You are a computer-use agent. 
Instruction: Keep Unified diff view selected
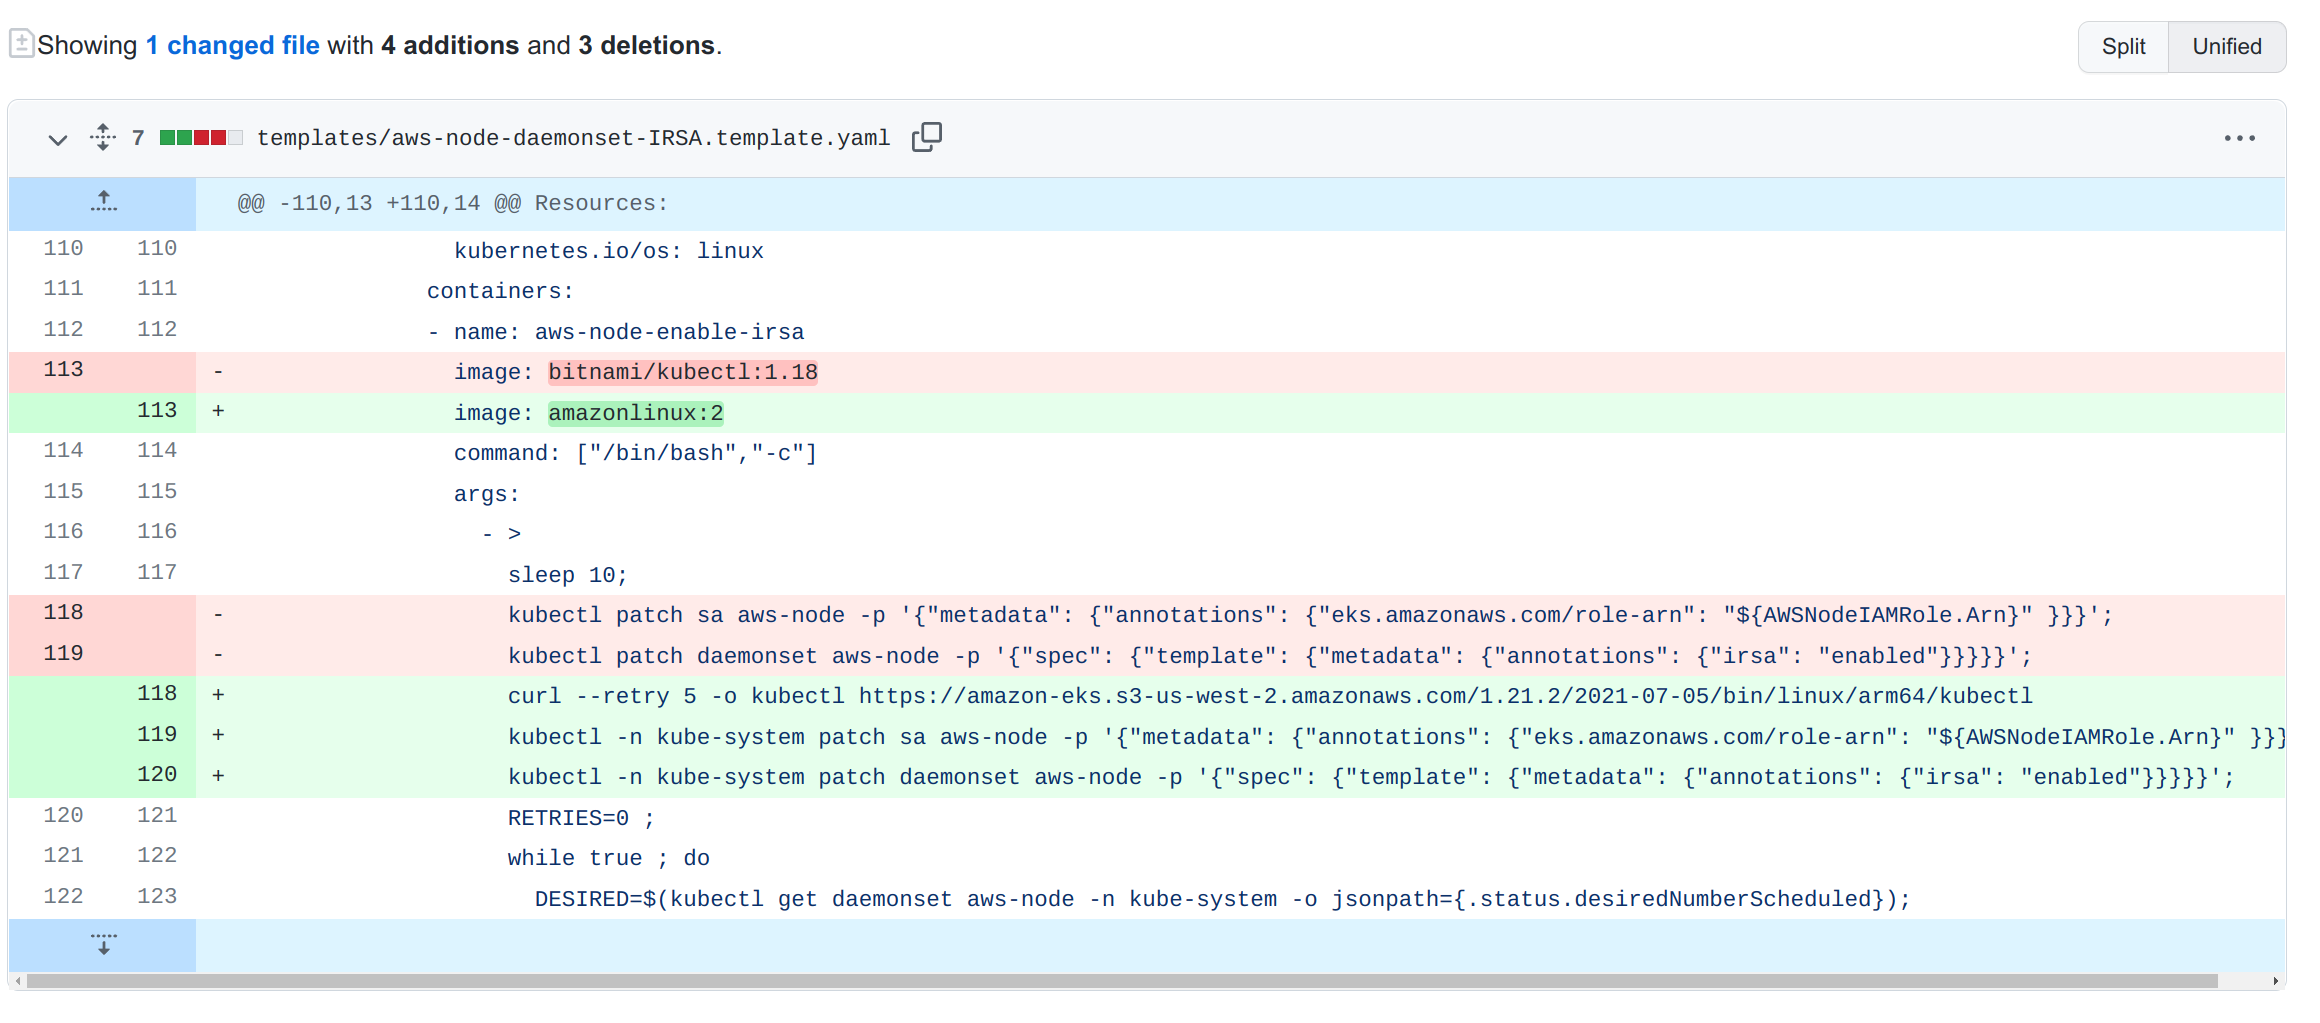[2226, 46]
